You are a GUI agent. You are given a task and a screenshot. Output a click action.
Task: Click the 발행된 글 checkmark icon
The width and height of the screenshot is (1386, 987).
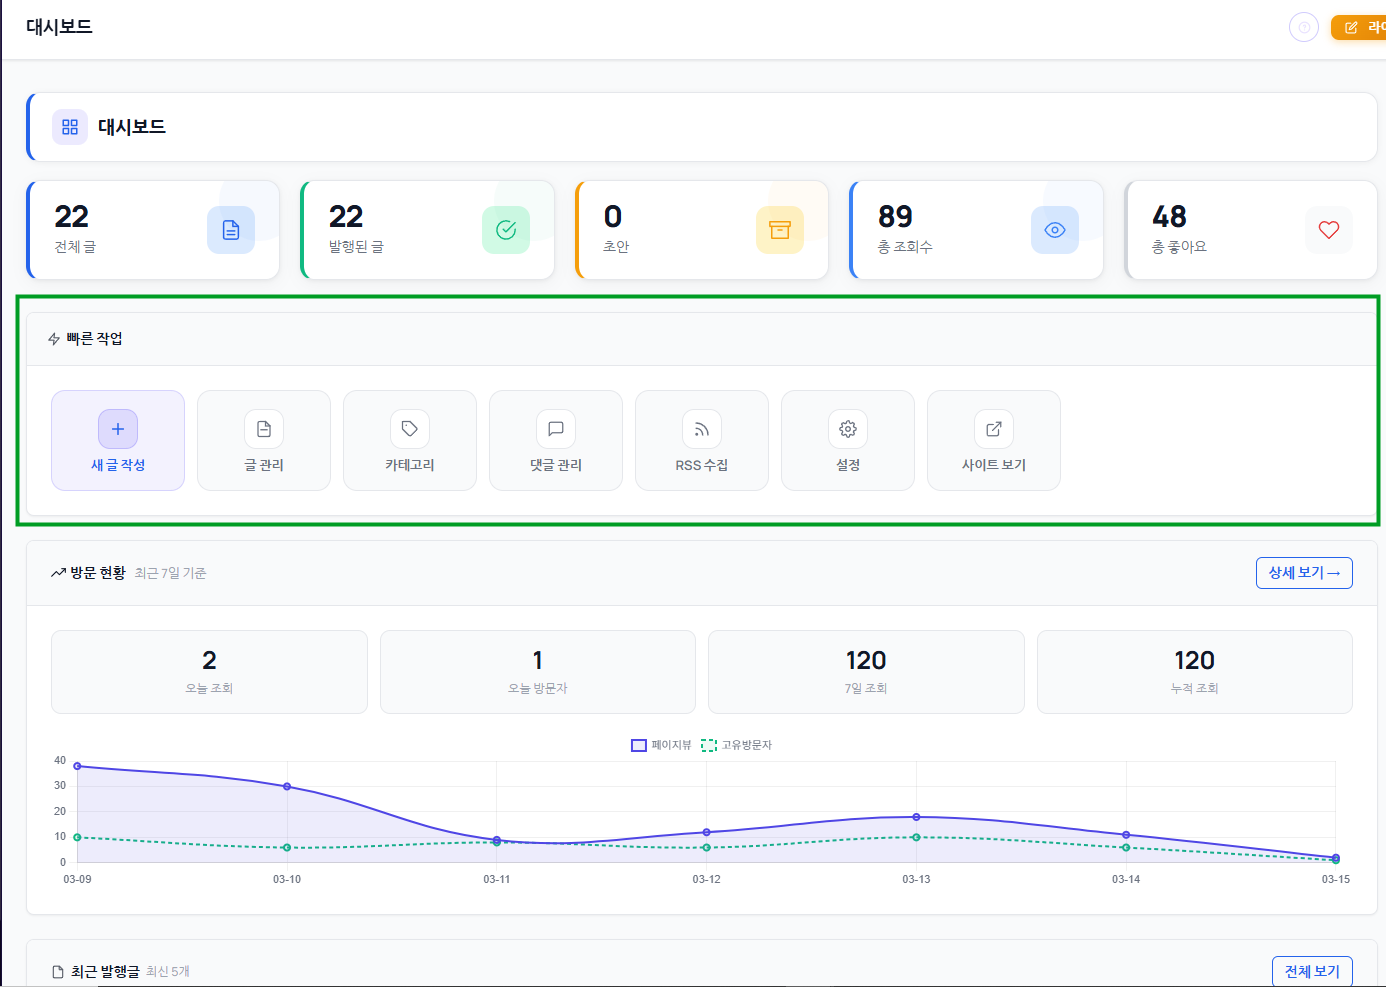point(506,230)
